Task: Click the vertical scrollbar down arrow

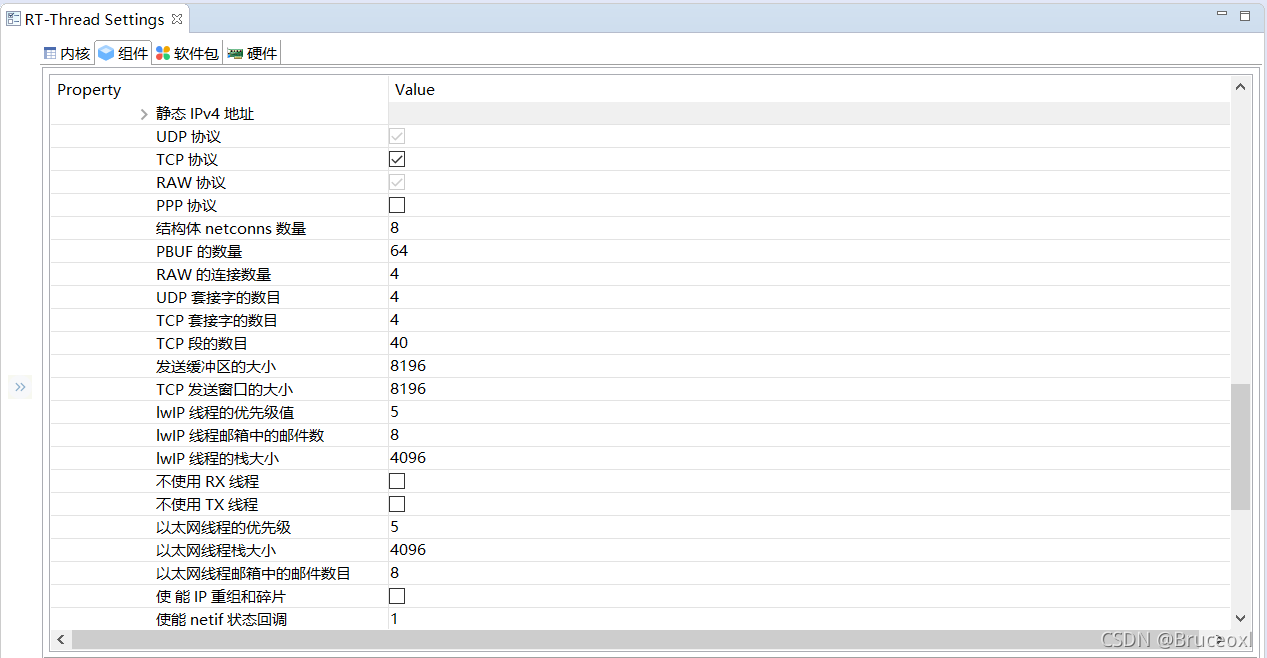Action: point(1241,619)
